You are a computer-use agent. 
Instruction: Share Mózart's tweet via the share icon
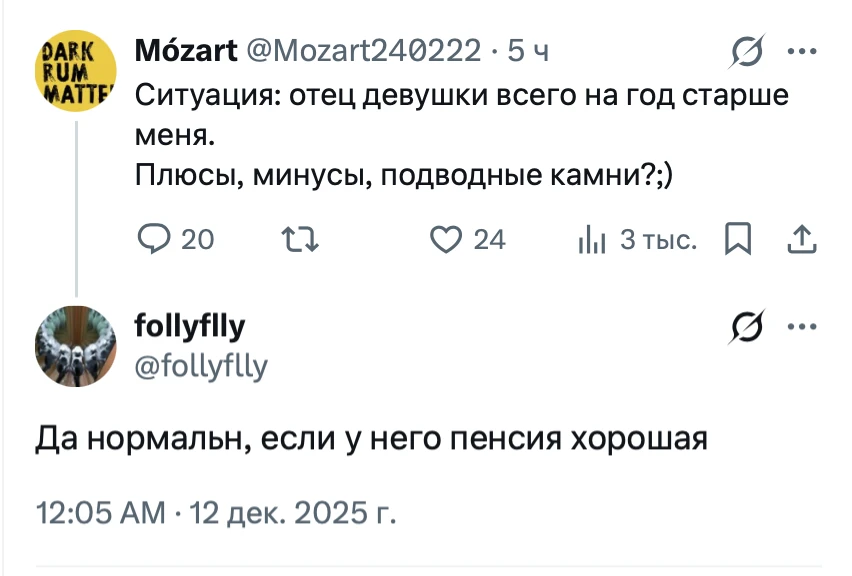pos(802,239)
